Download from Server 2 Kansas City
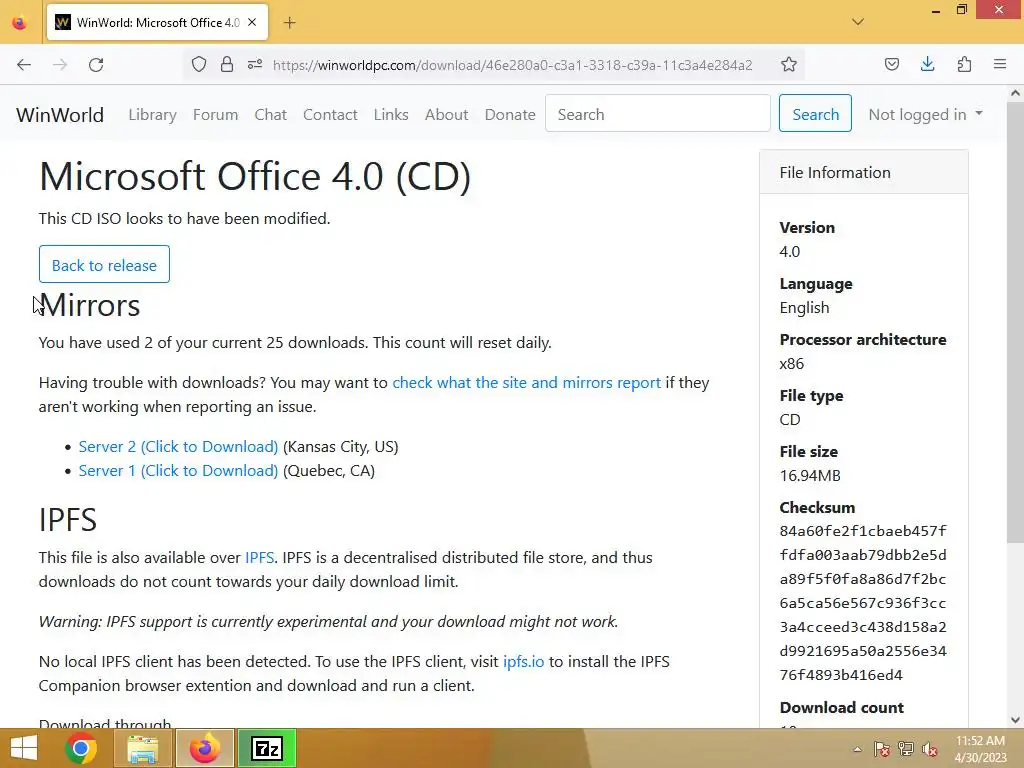The width and height of the screenshot is (1024, 768). point(178,447)
